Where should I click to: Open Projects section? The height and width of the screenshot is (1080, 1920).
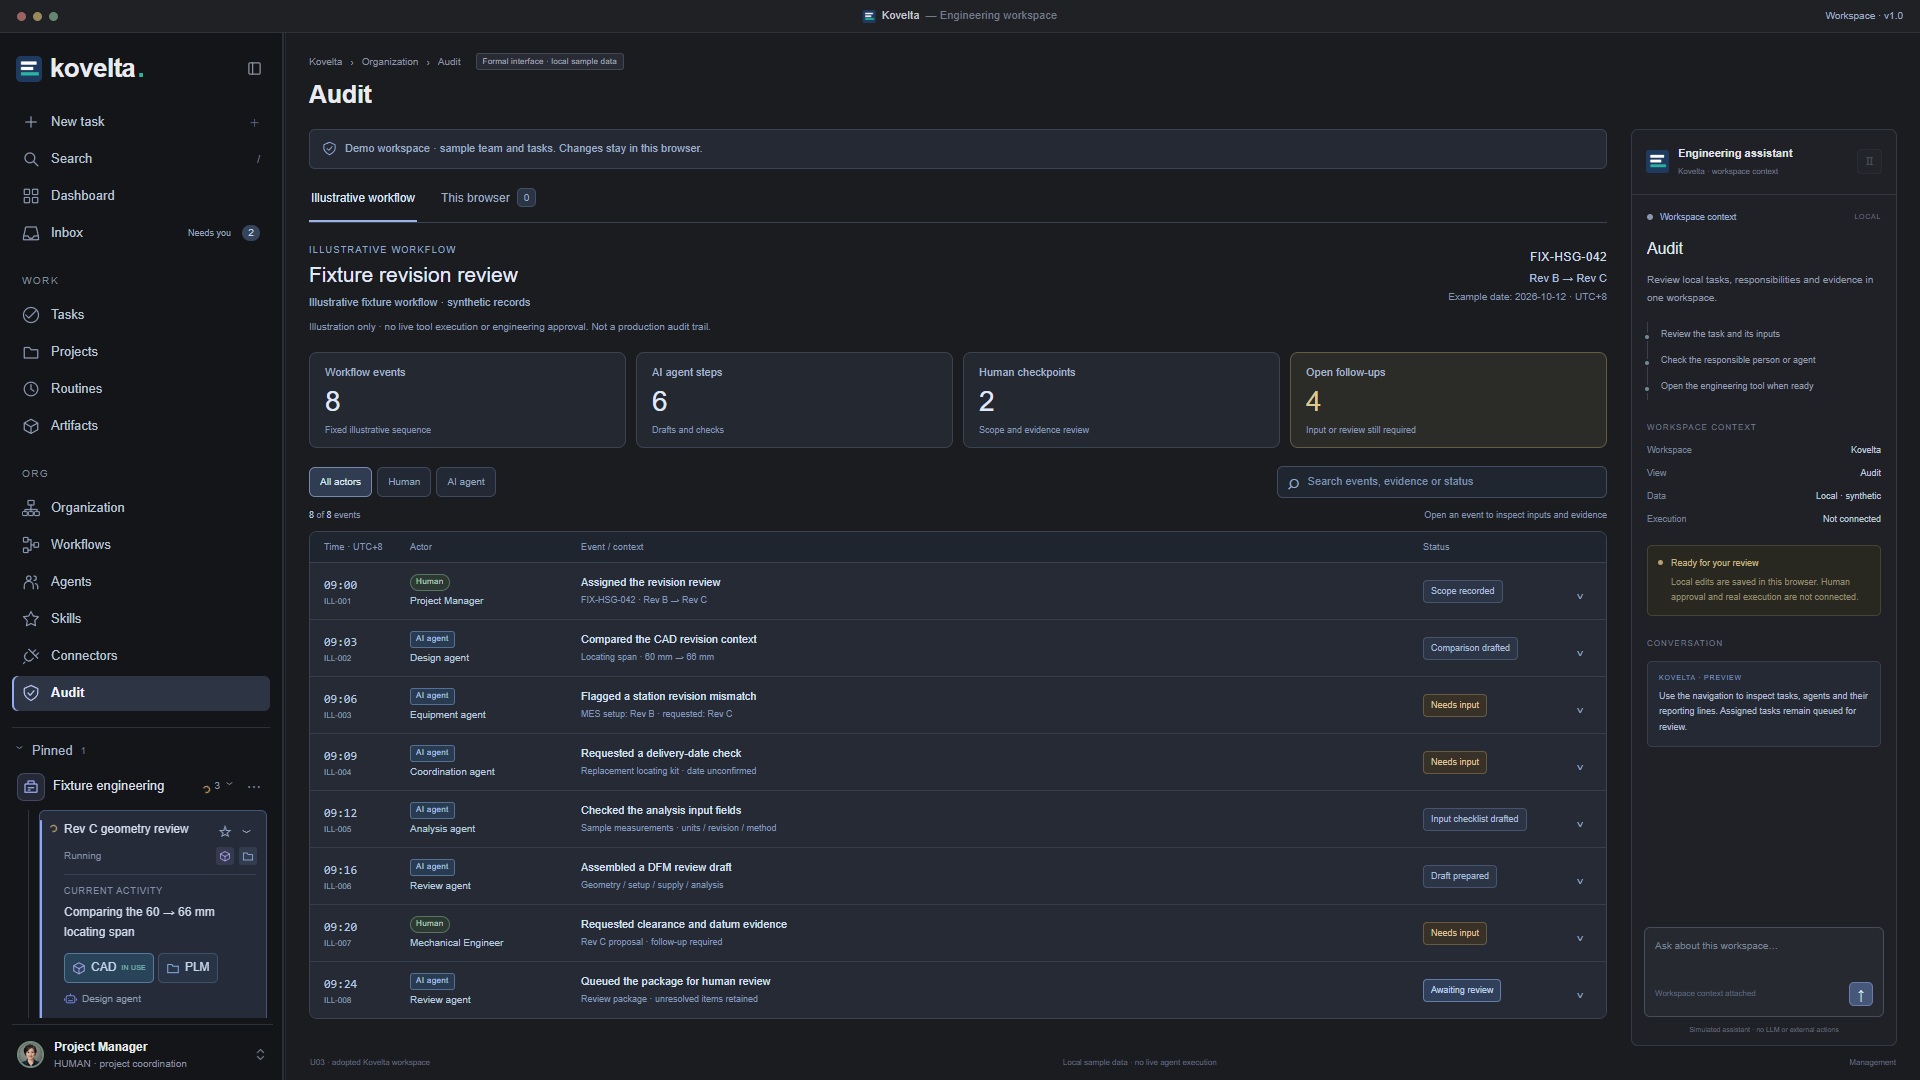tap(141, 352)
